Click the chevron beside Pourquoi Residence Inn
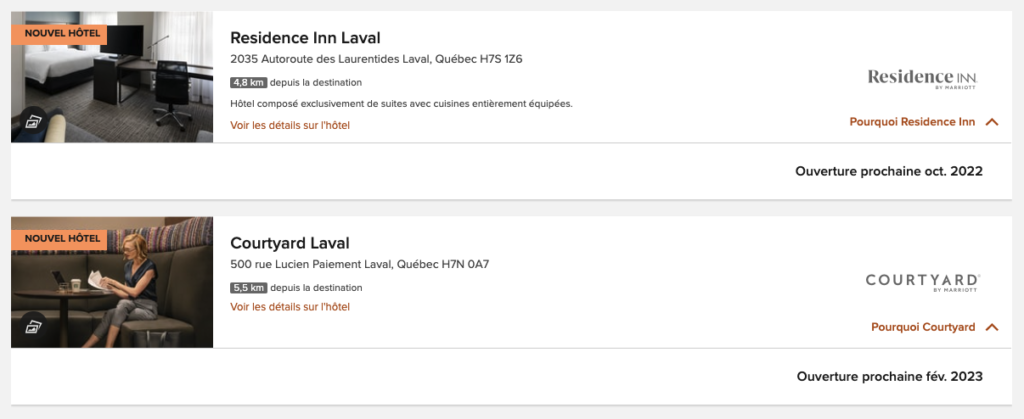This screenshot has height=419, width=1024. 992,122
